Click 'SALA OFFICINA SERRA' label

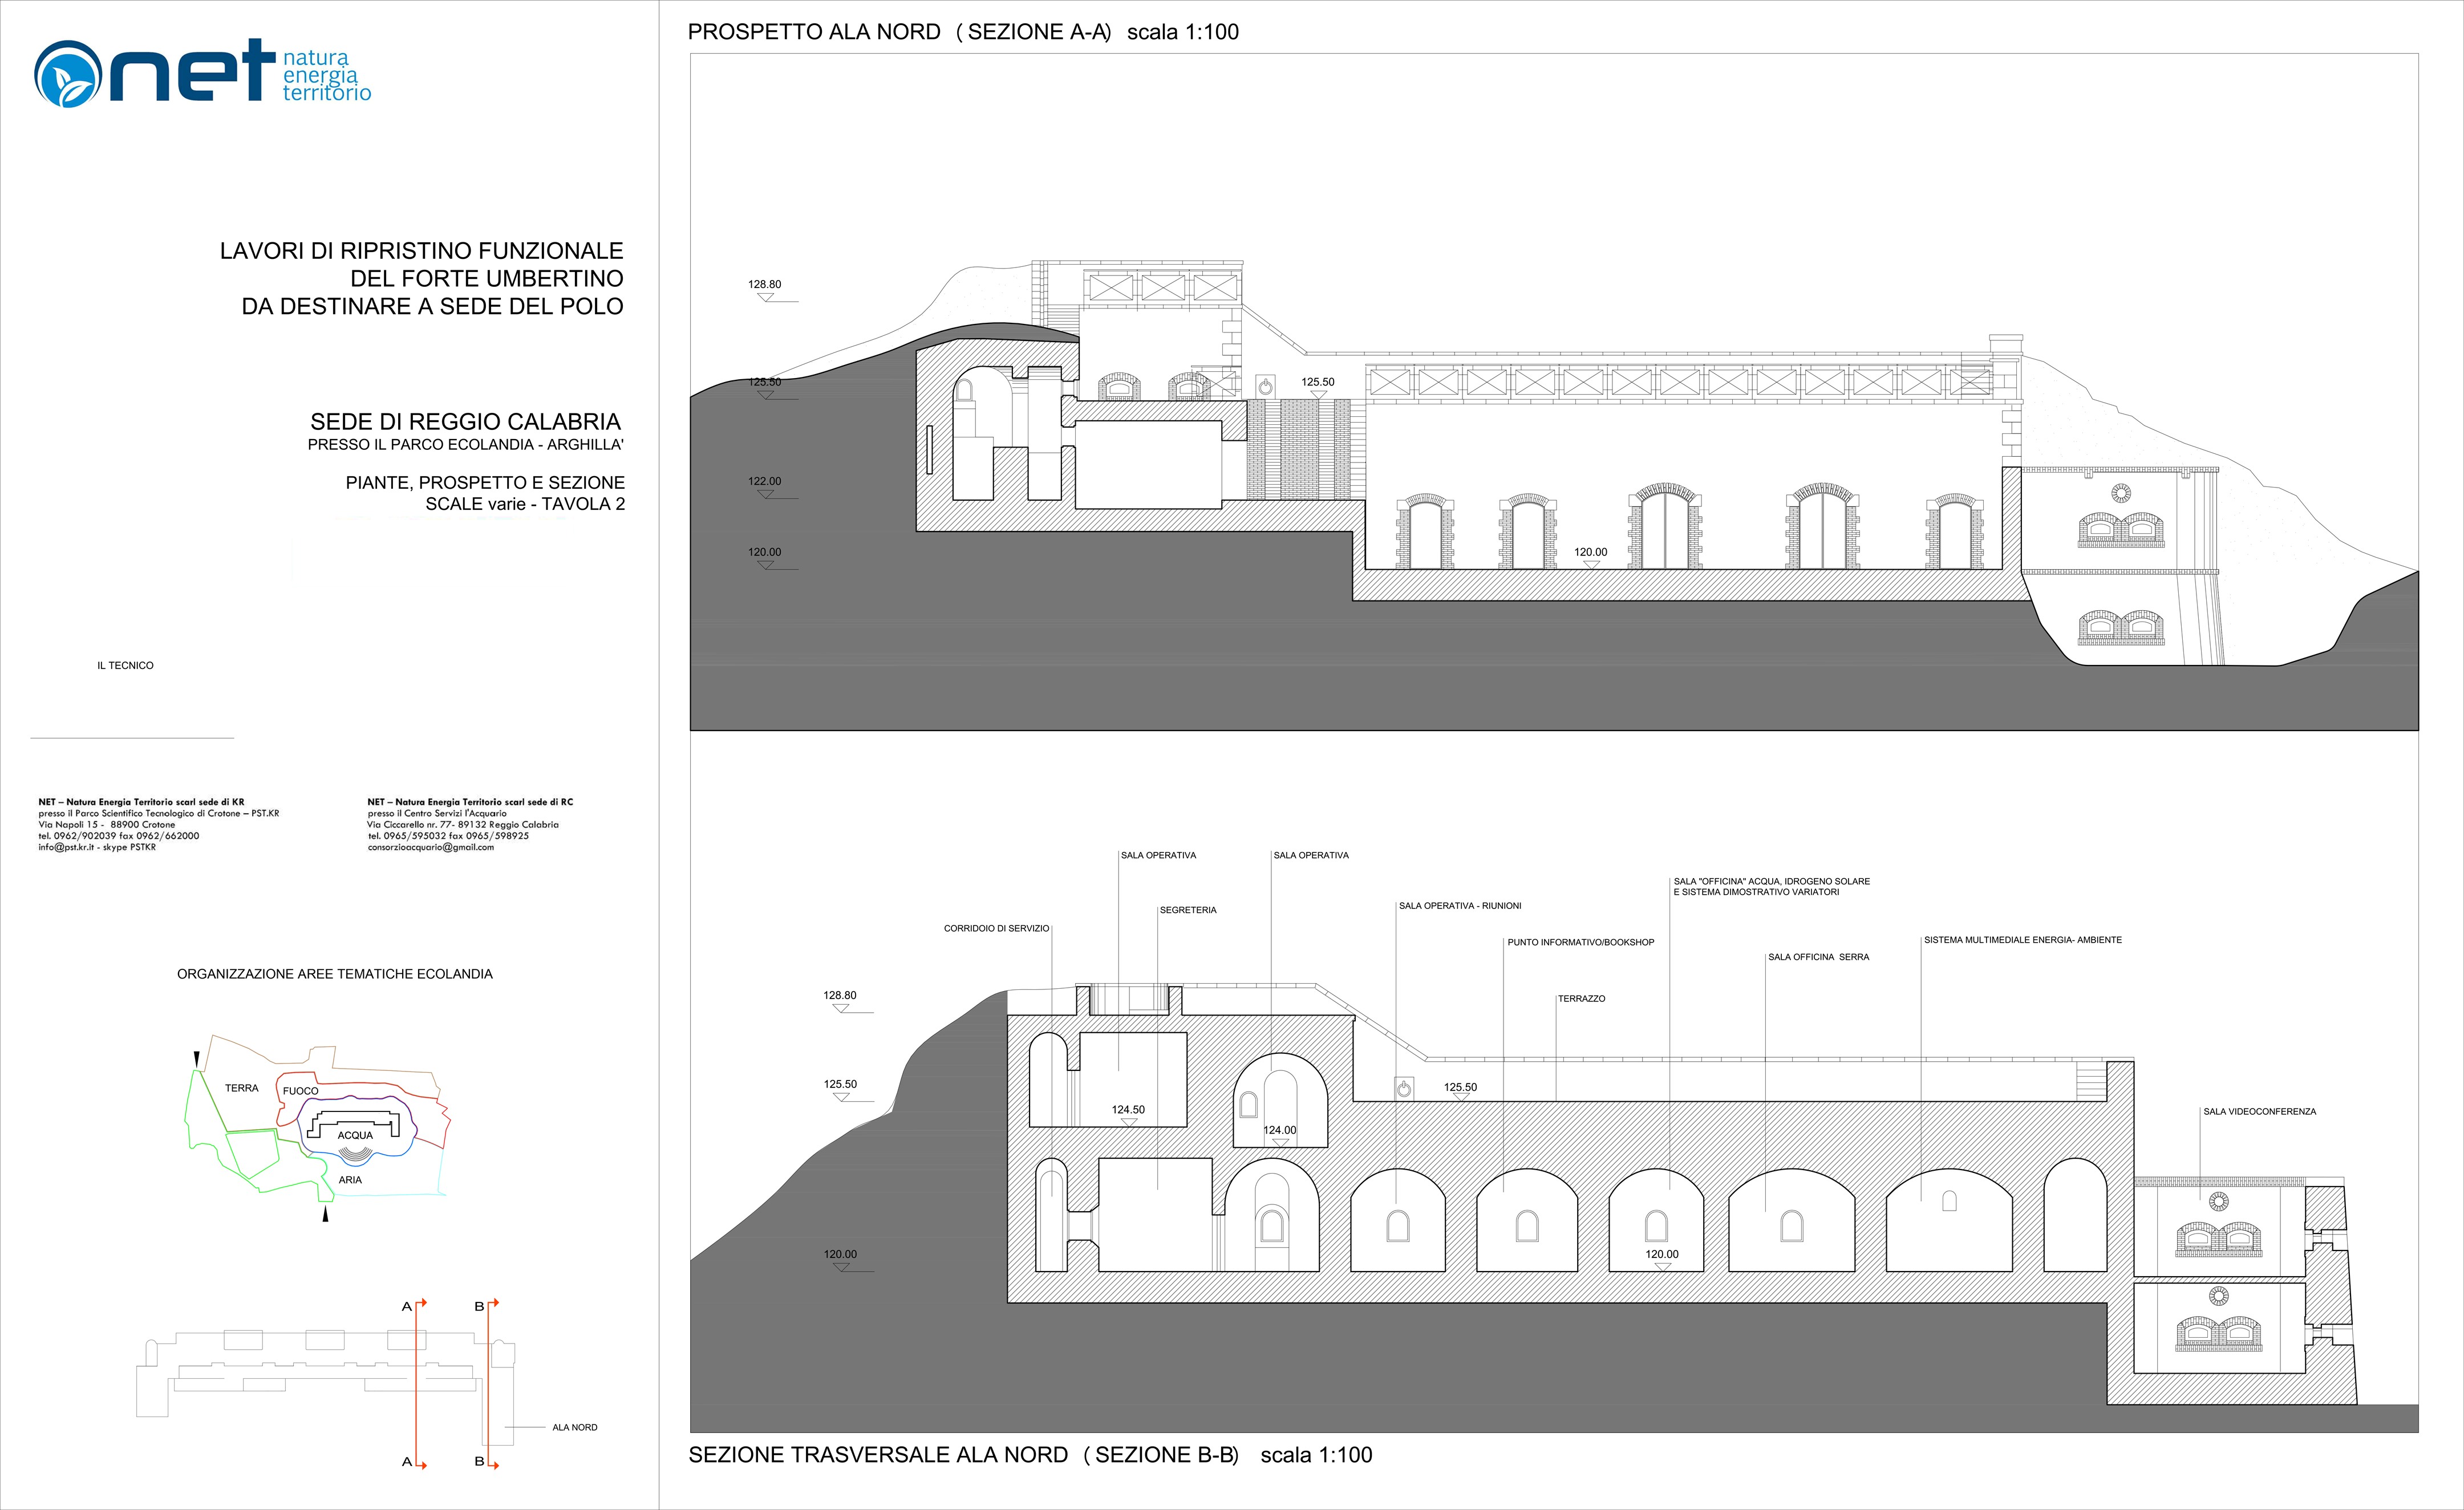coord(1818,957)
